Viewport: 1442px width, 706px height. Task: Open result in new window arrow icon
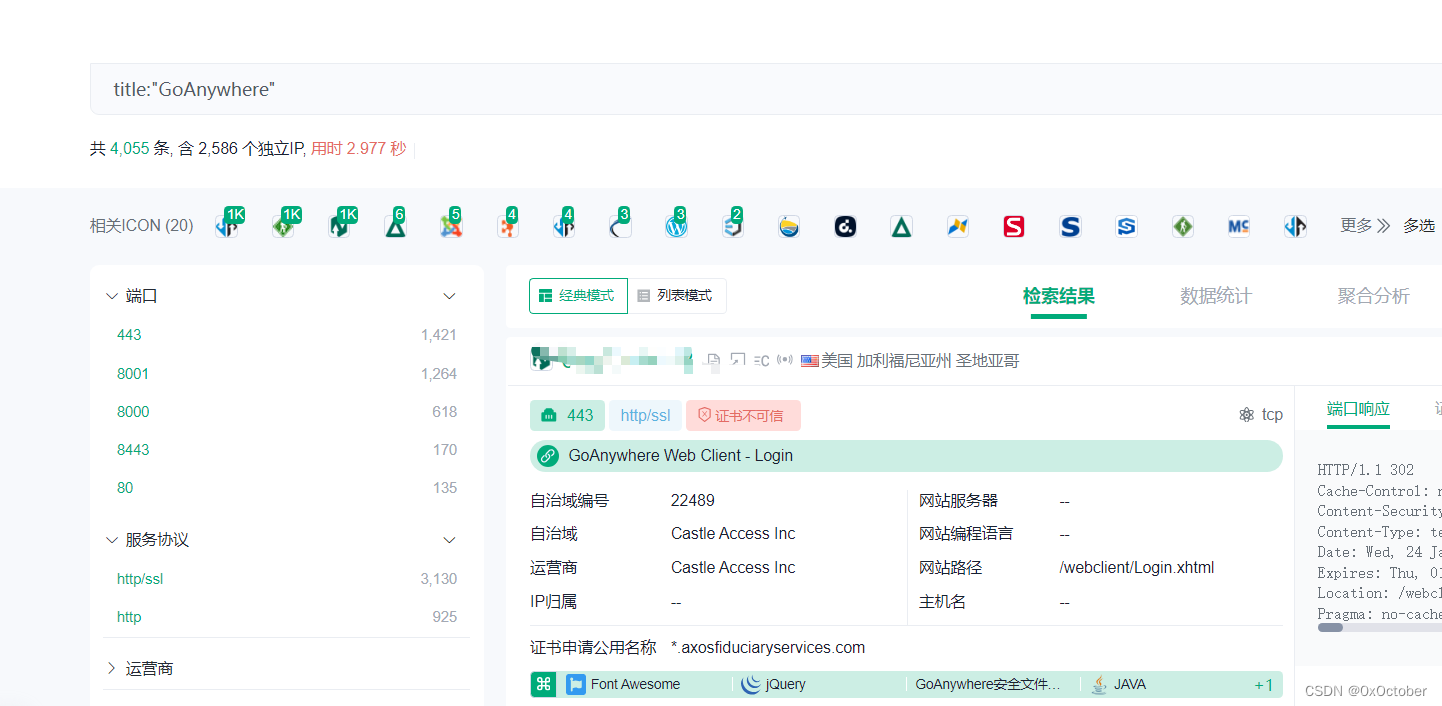(738, 360)
